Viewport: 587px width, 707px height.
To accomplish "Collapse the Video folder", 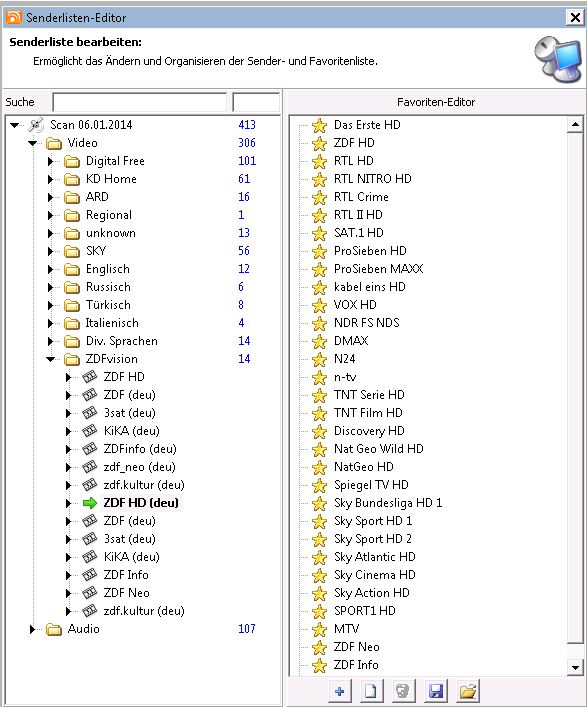I will (x=32, y=143).
